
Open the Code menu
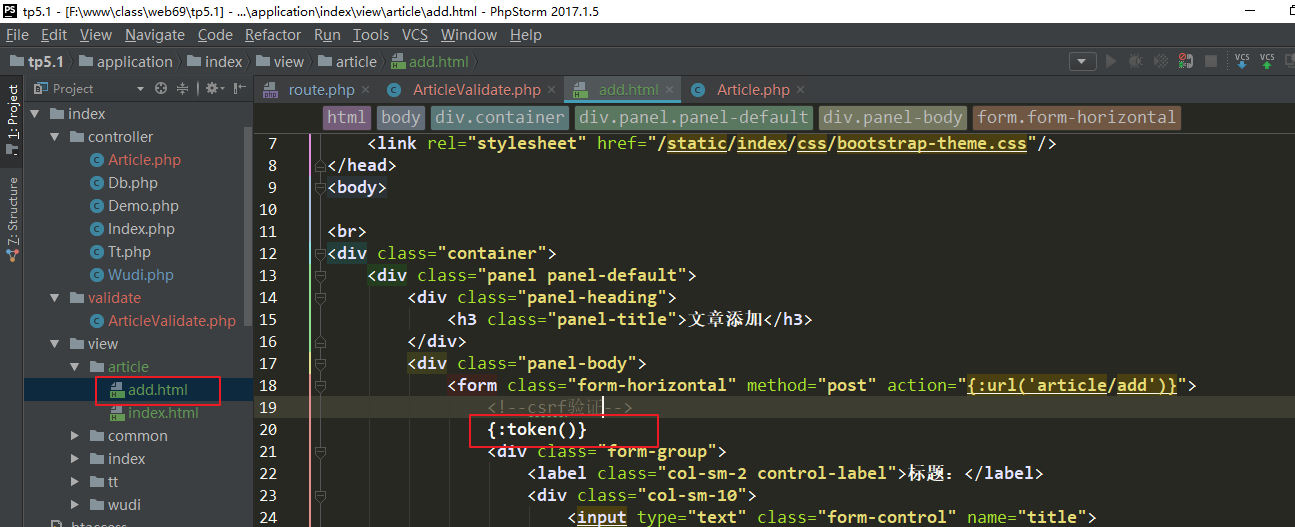tap(215, 34)
